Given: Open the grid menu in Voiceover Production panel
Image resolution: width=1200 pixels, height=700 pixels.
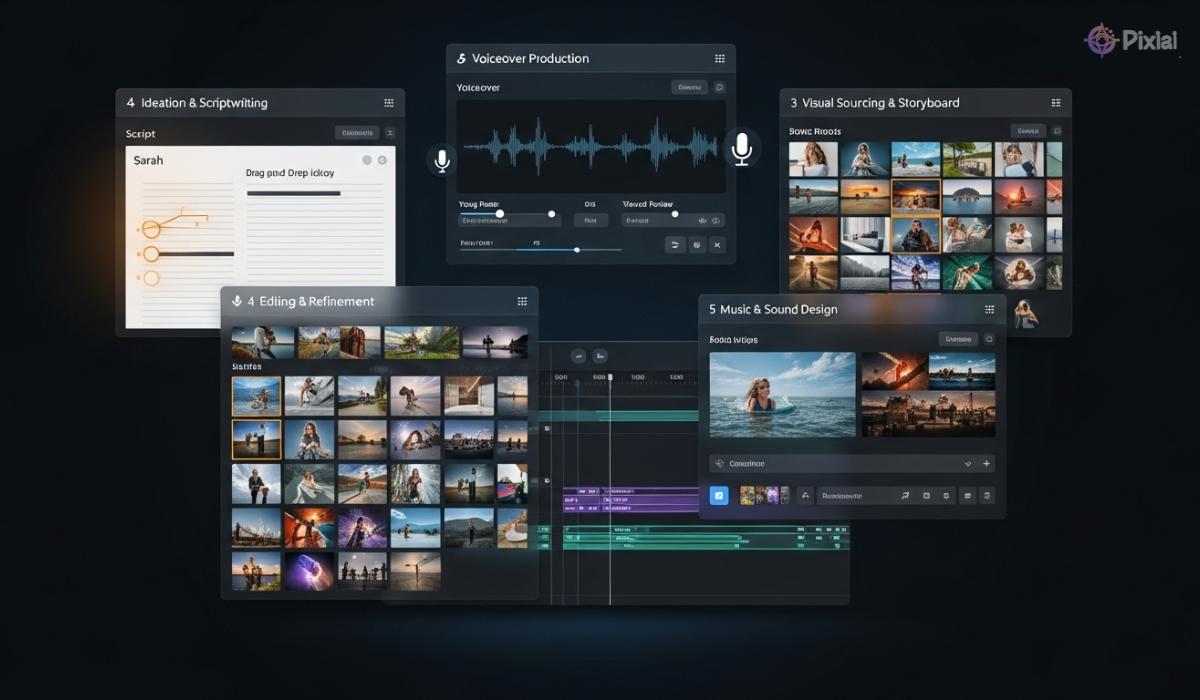Looking at the screenshot, I should click(719, 59).
